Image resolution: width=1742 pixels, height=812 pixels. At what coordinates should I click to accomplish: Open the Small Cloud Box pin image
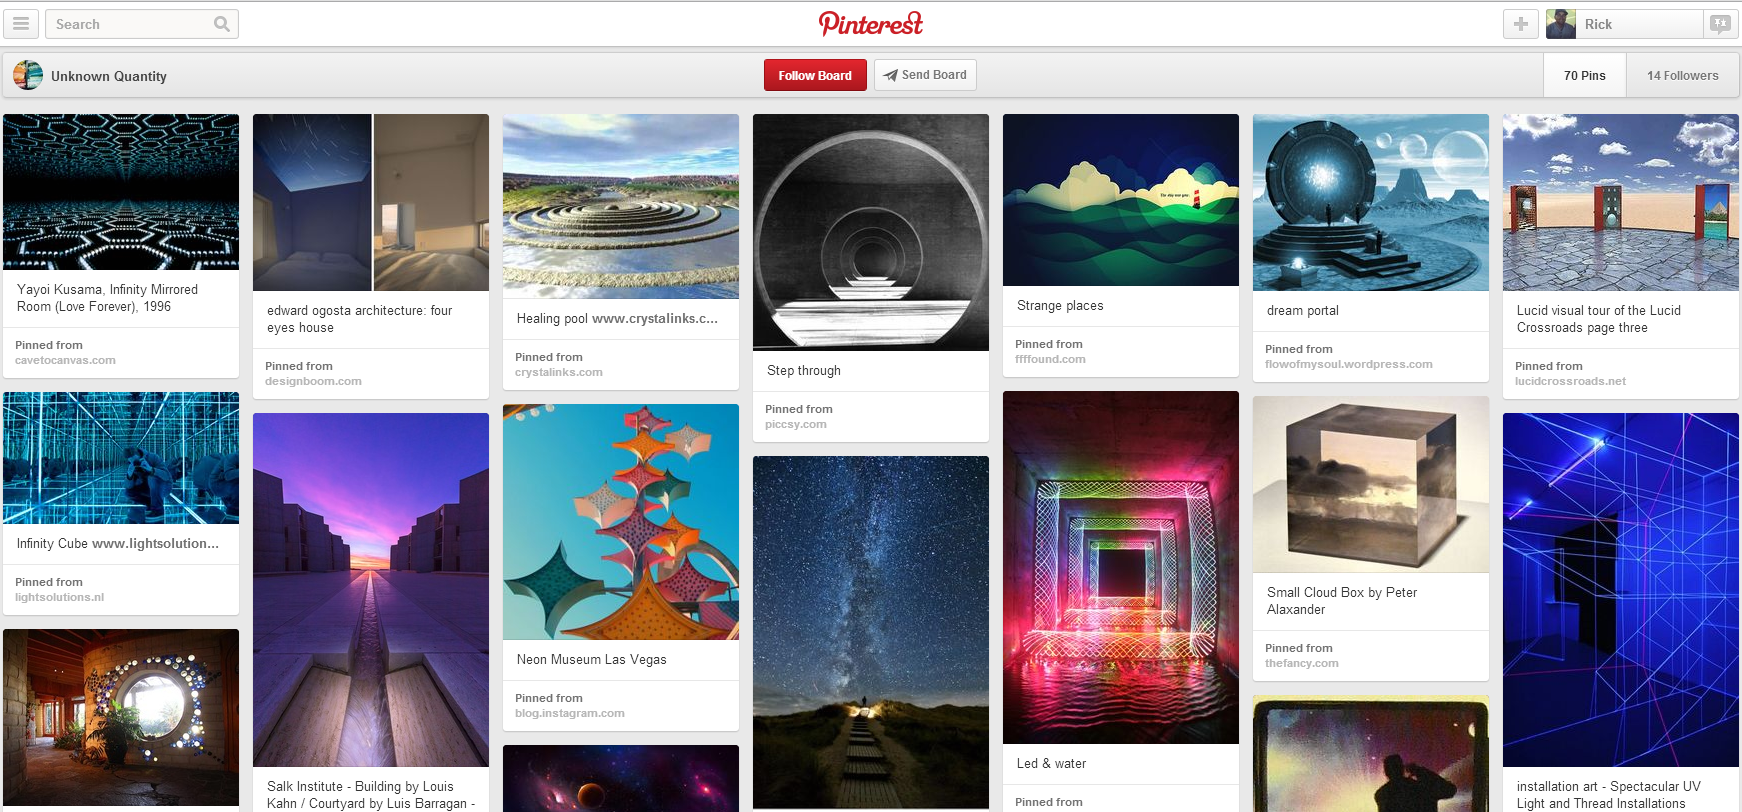click(1370, 484)
